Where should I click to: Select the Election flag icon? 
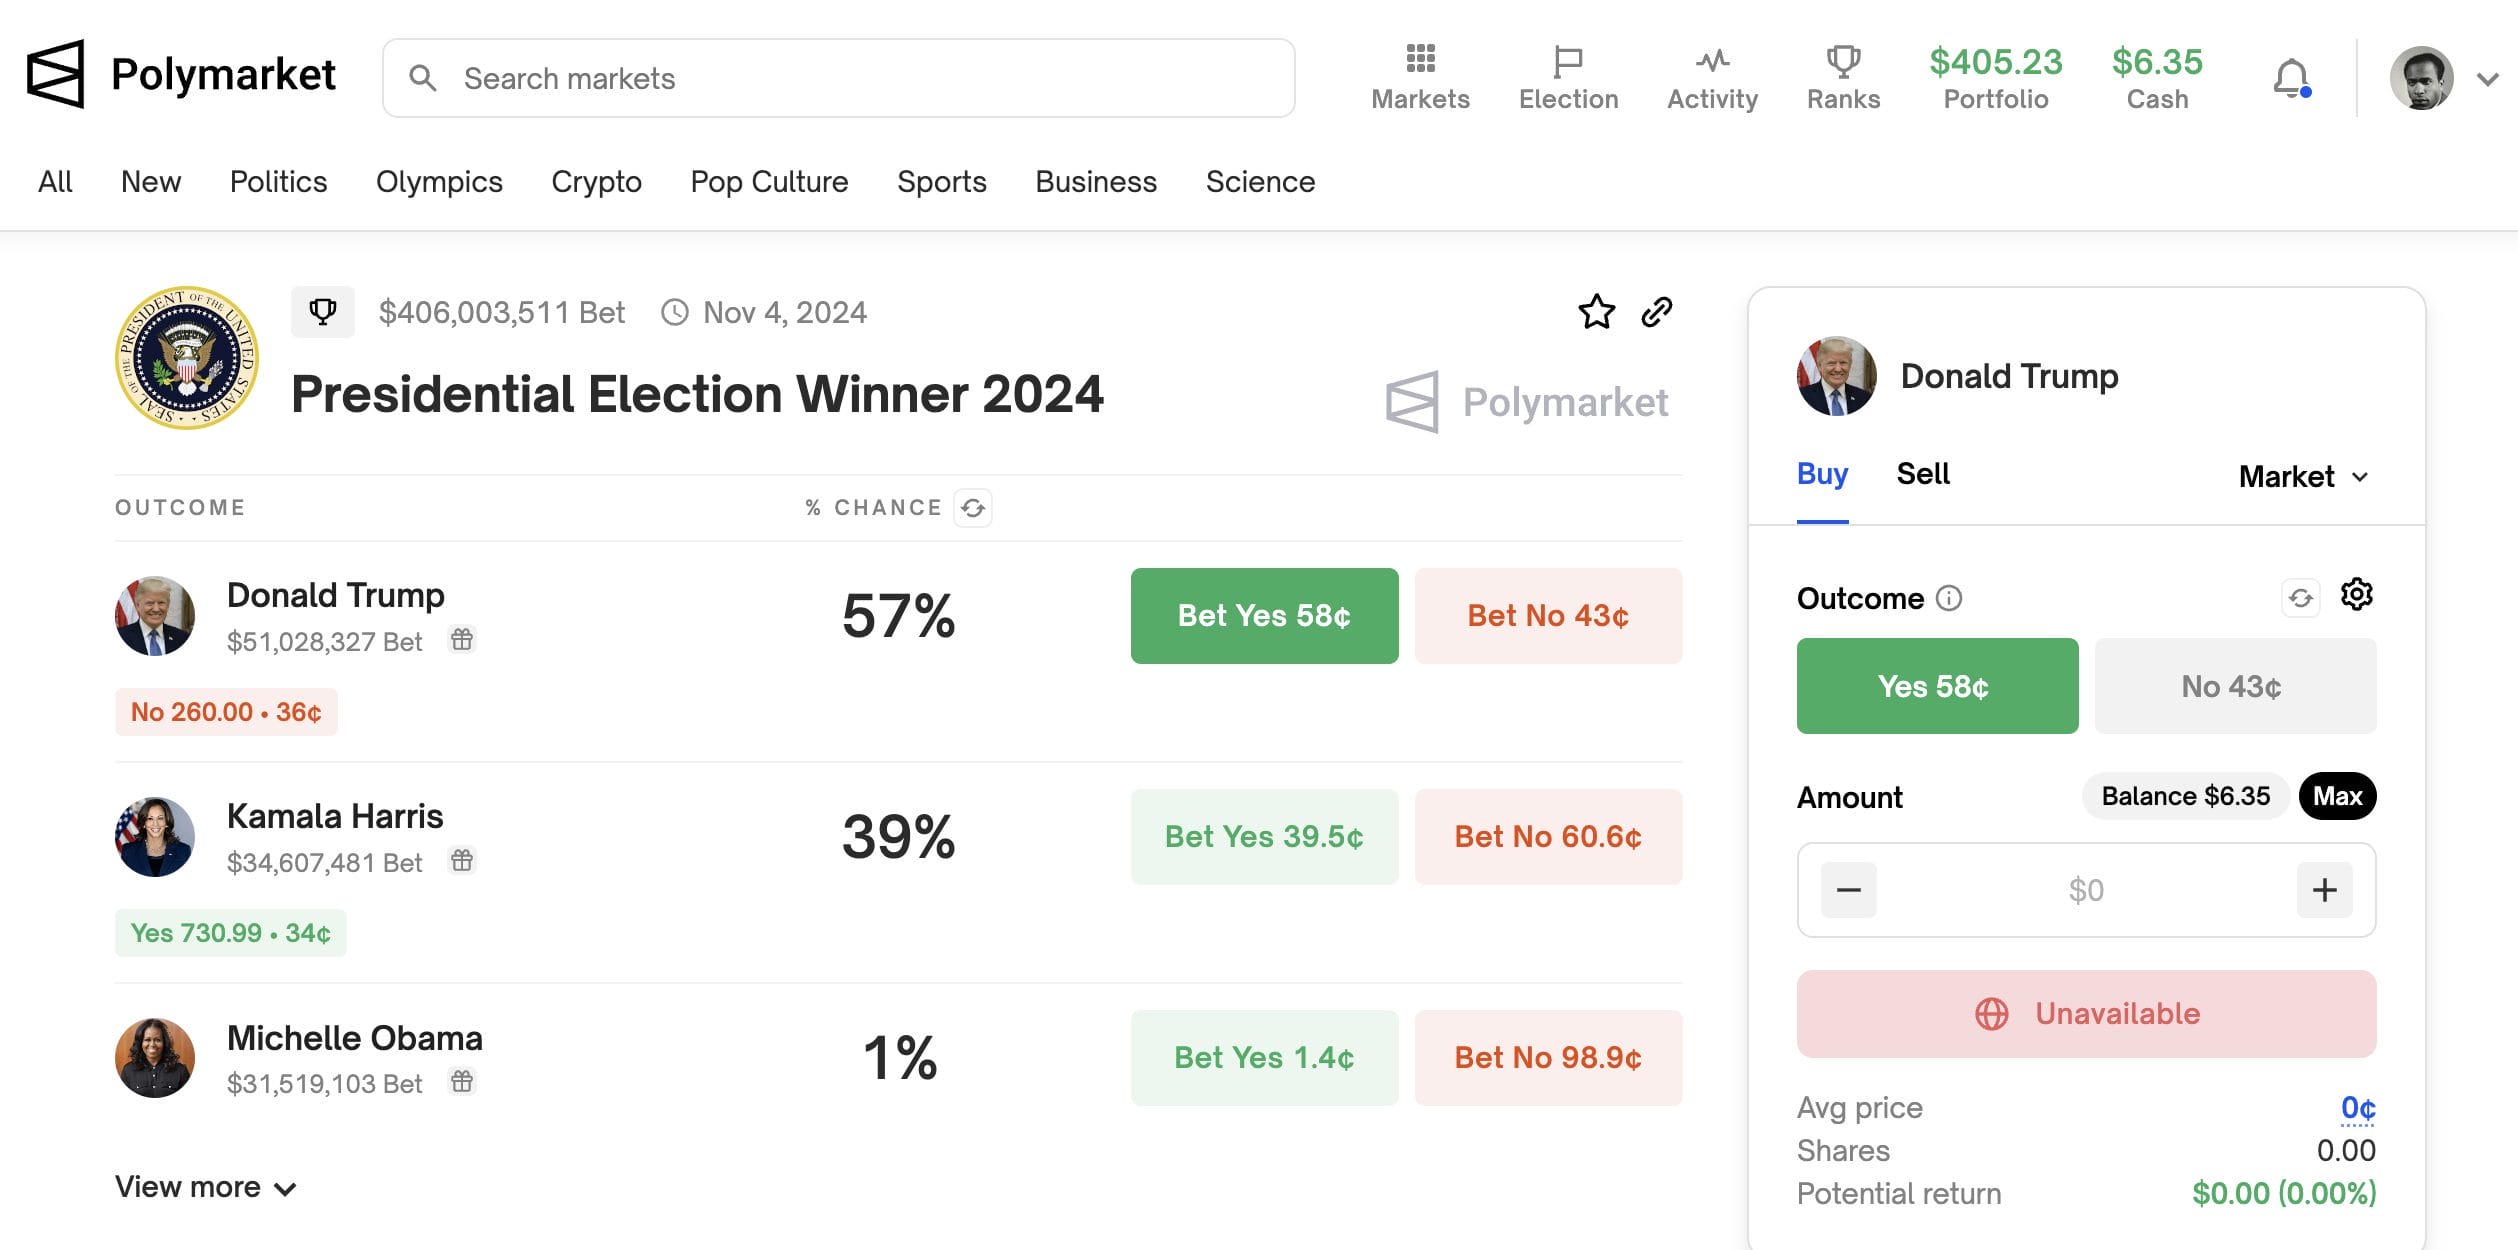(1566, 60)
